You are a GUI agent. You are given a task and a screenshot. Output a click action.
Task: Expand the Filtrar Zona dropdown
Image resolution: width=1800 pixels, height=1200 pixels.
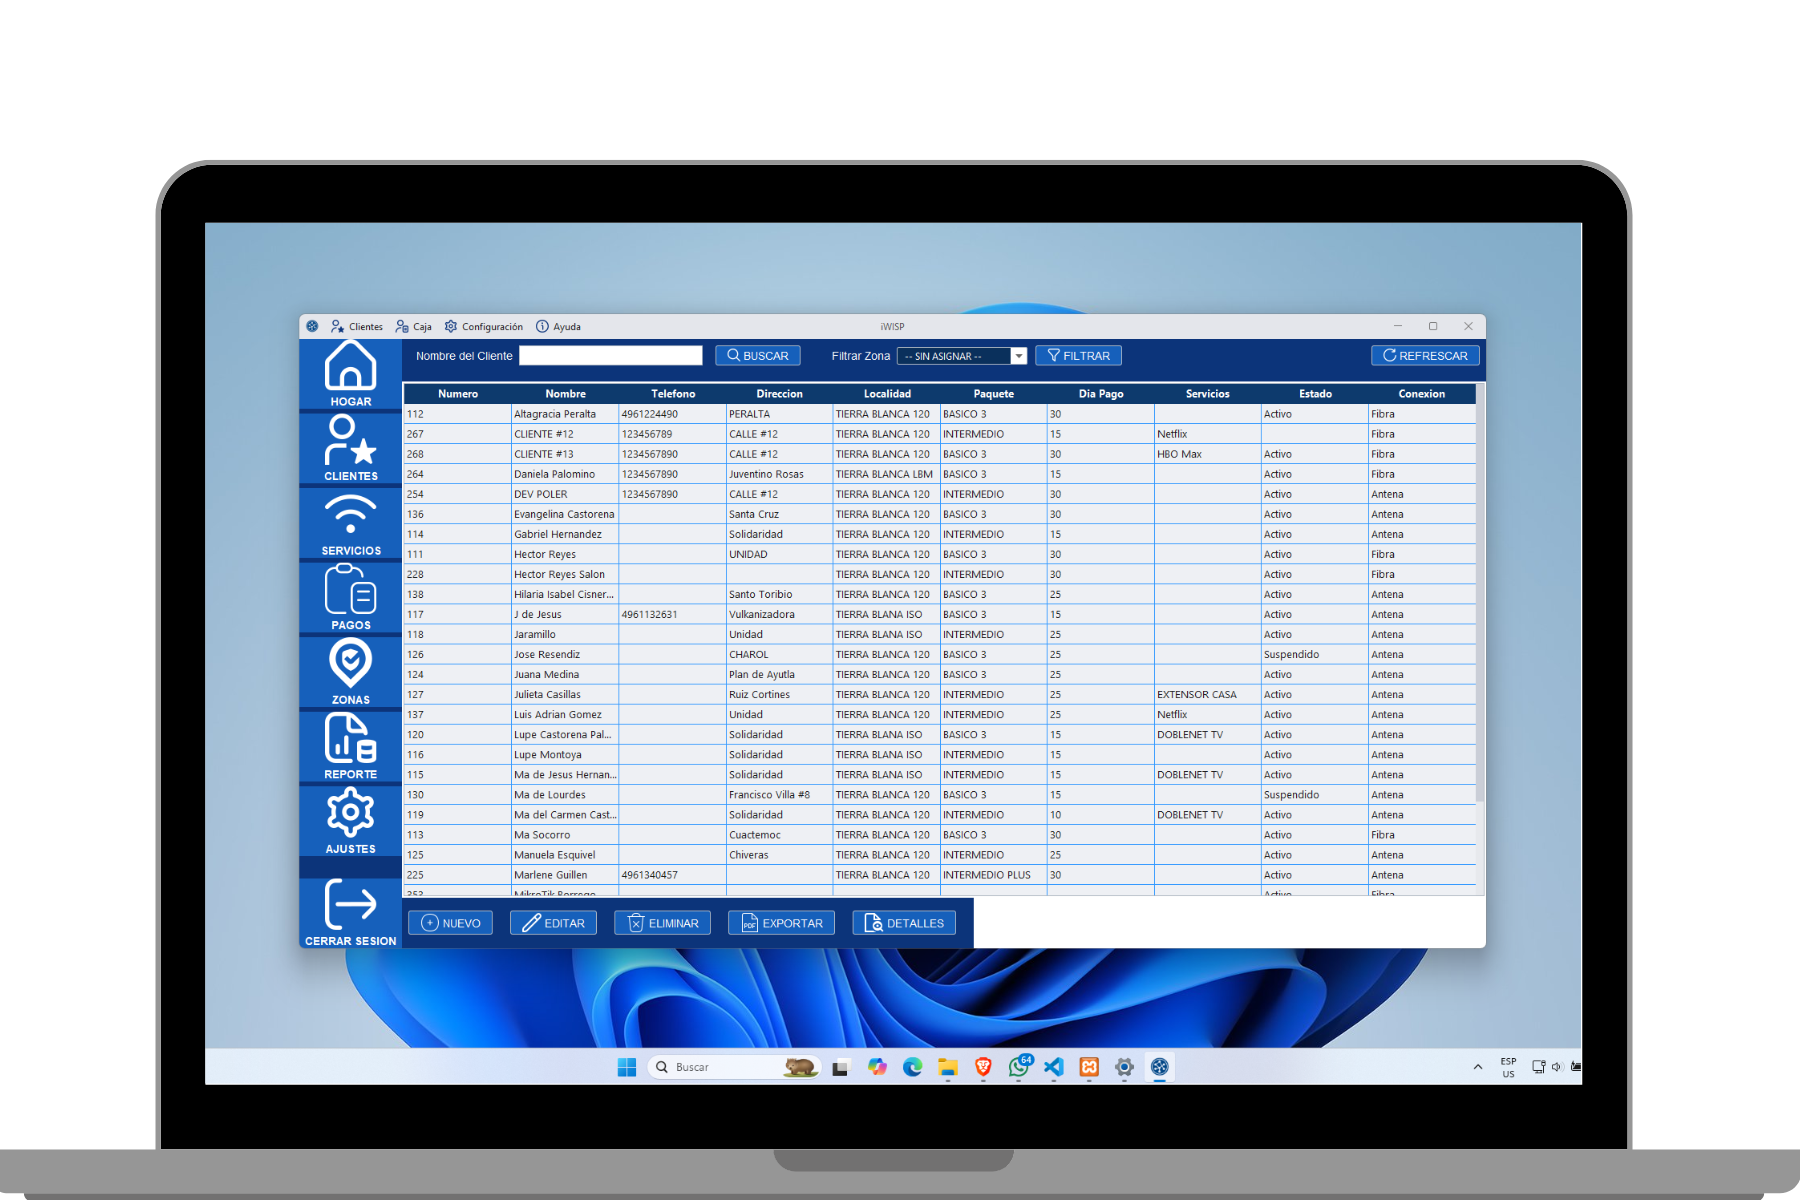pyautogui.click(x=1018, y=356)
